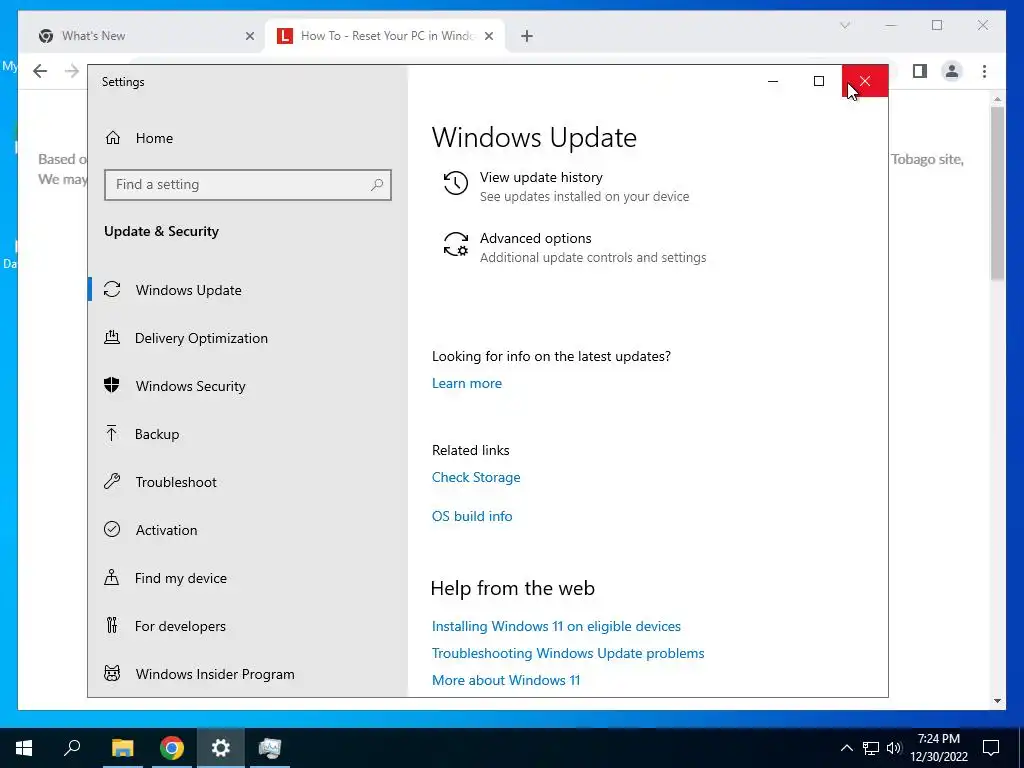This screenshot has width=1024, height=768.
Task: Close the What's New Chrome tab
Action: (249, 37)
